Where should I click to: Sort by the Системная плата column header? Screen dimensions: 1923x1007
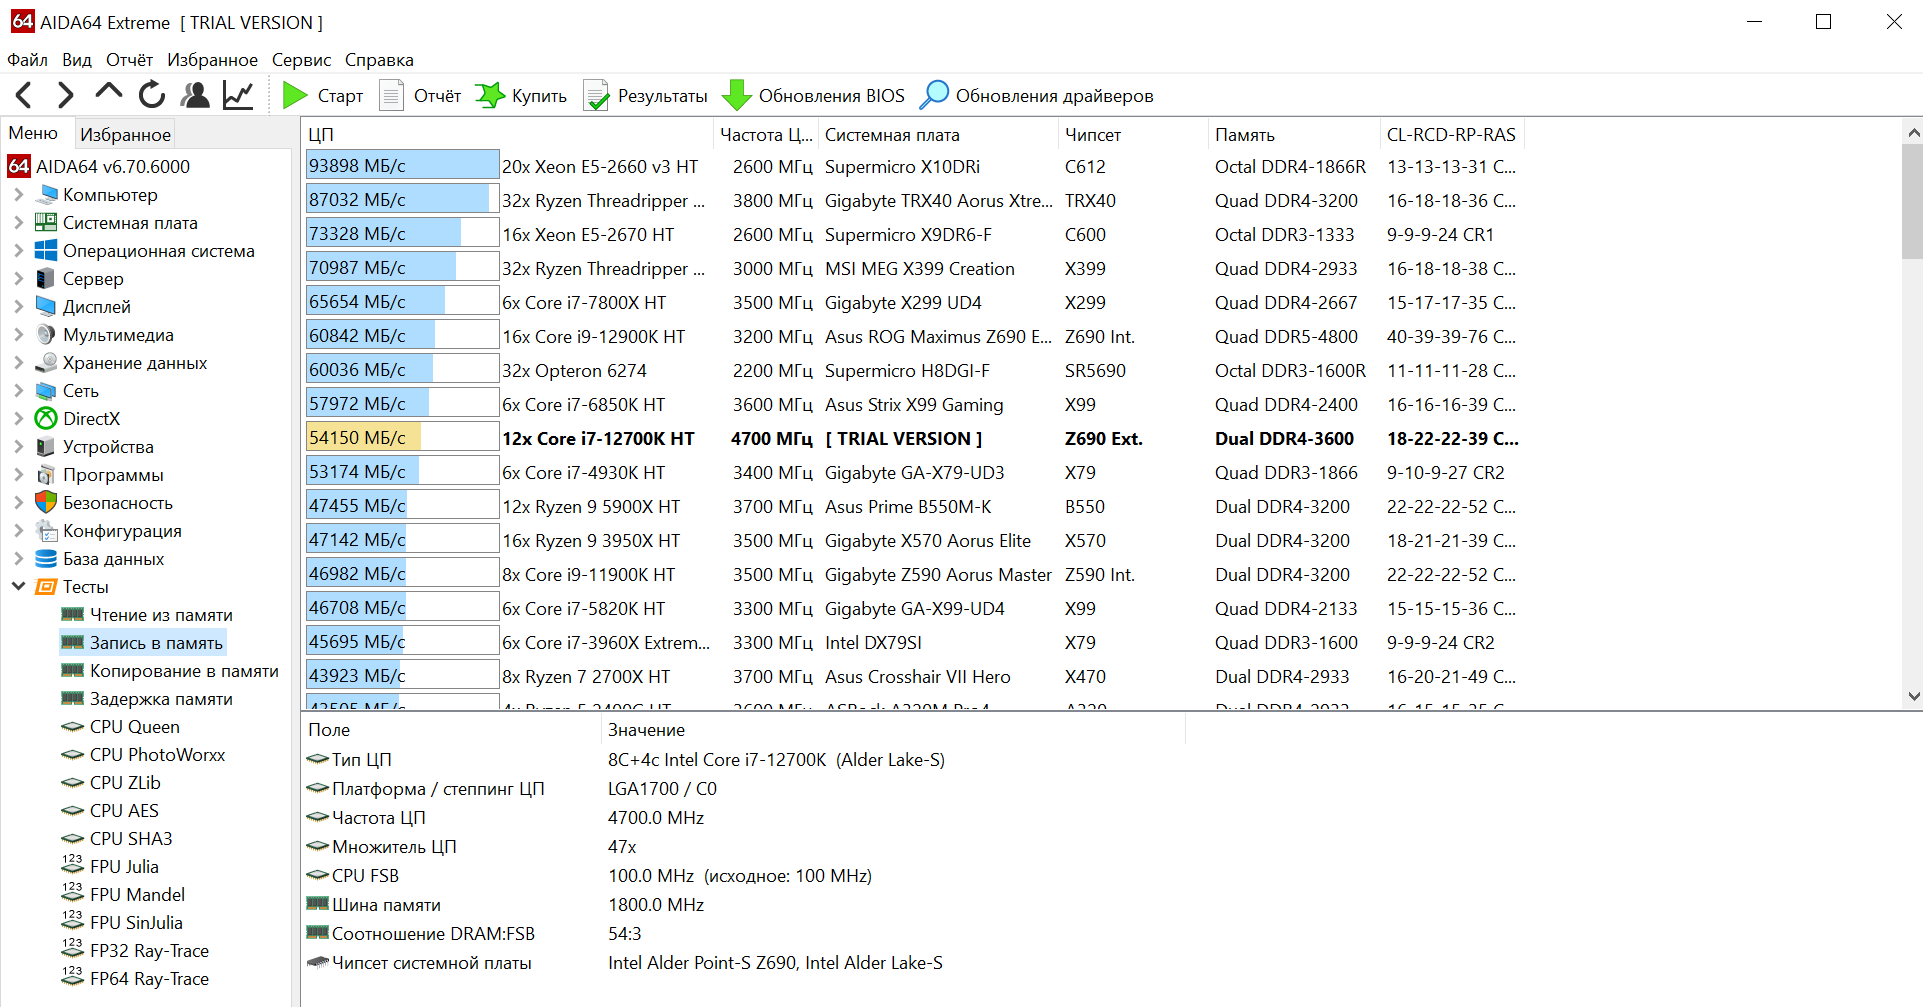tap(937, 134)
